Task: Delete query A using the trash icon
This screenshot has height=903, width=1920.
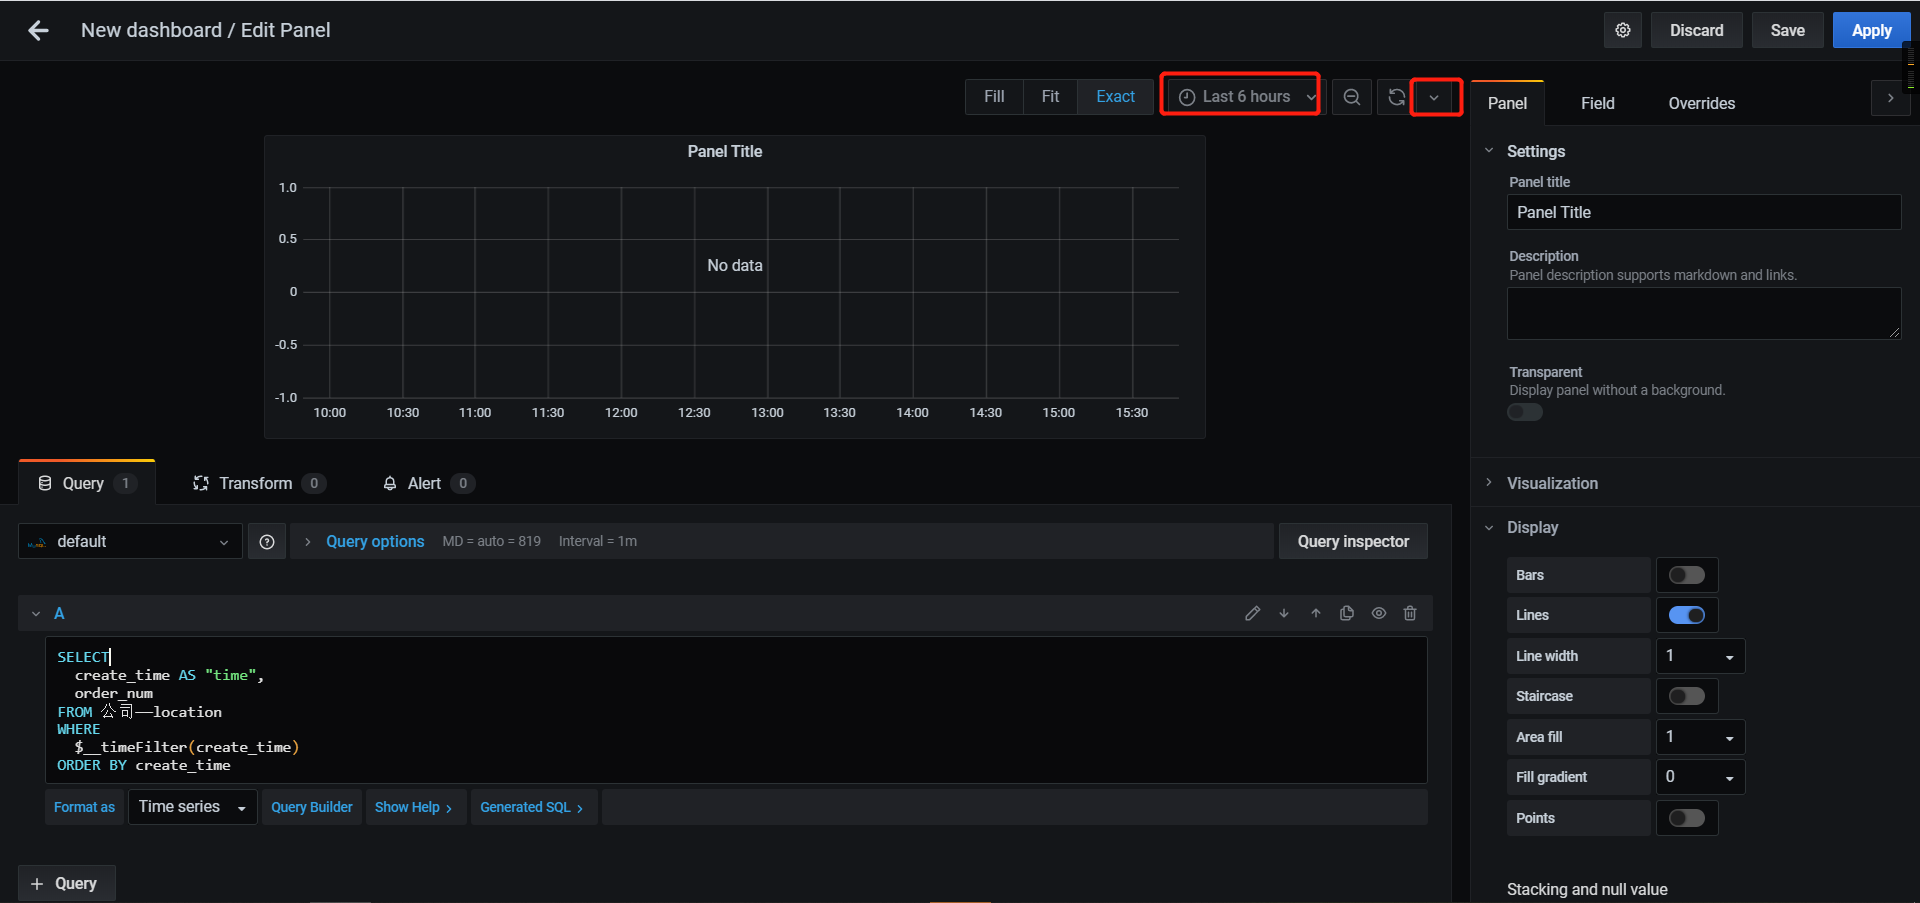Action: pos(1410,613)
